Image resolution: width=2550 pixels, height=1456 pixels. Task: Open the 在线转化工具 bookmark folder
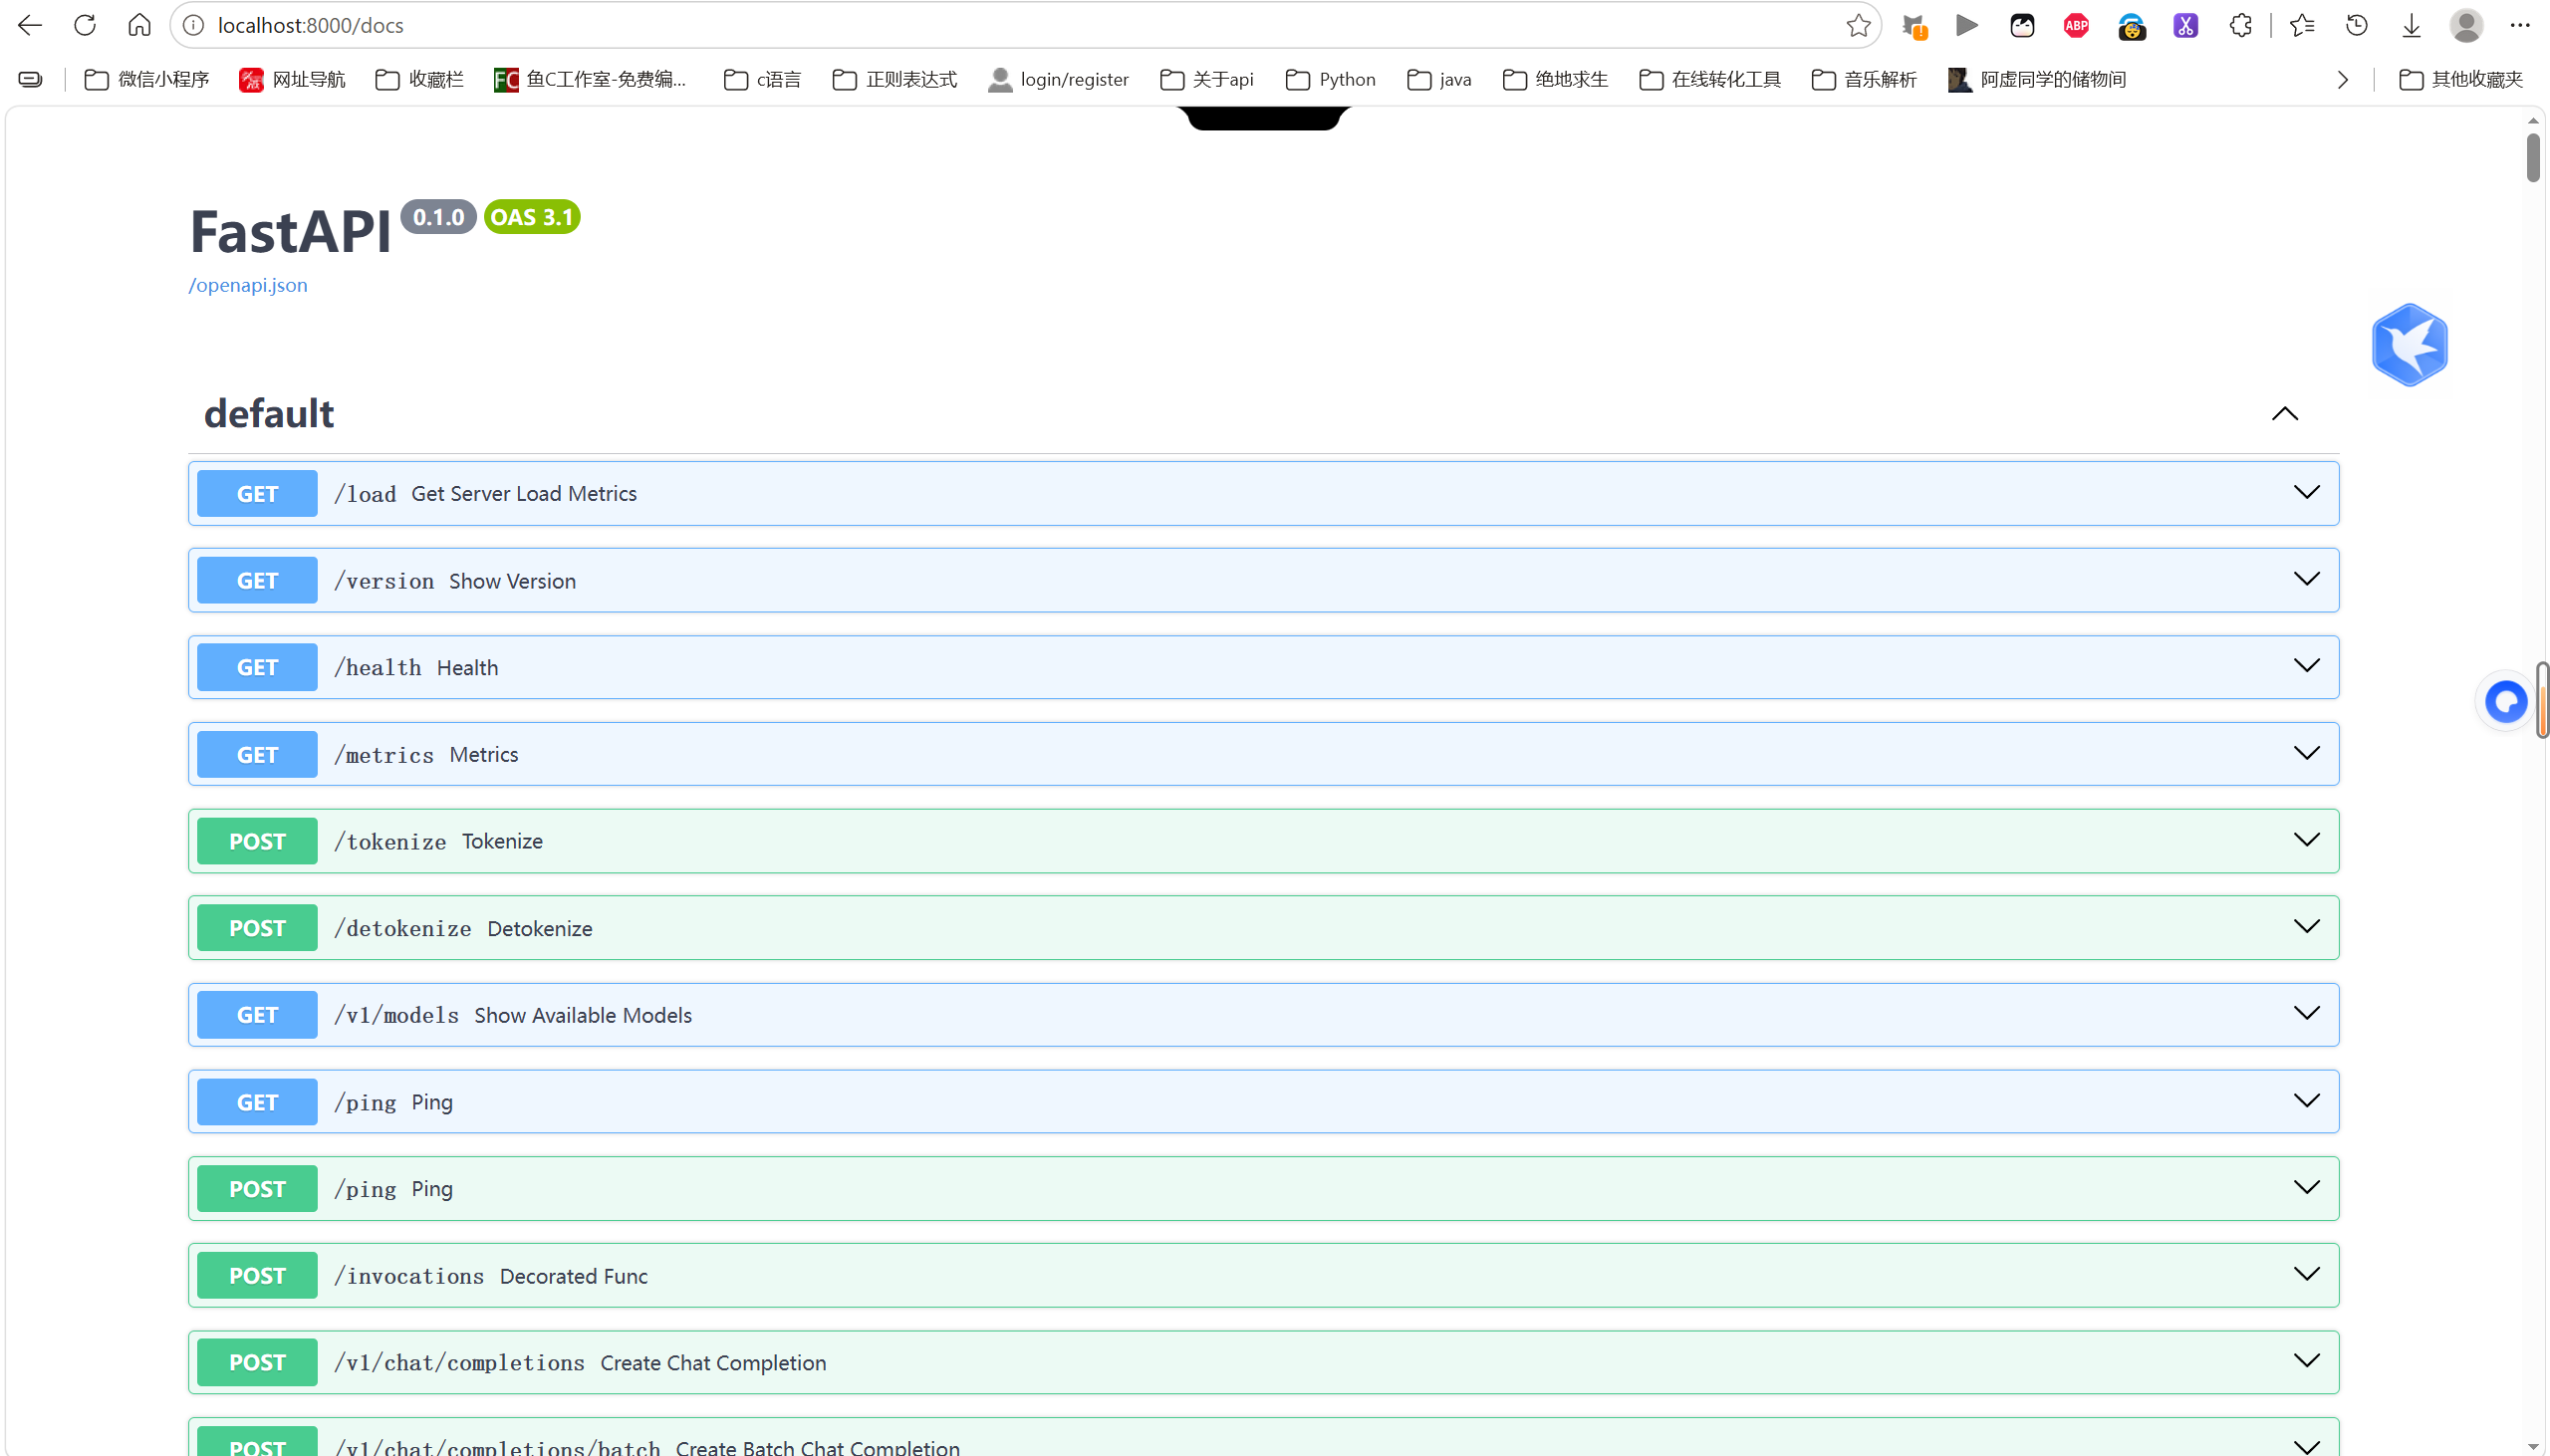[1710, 79]
